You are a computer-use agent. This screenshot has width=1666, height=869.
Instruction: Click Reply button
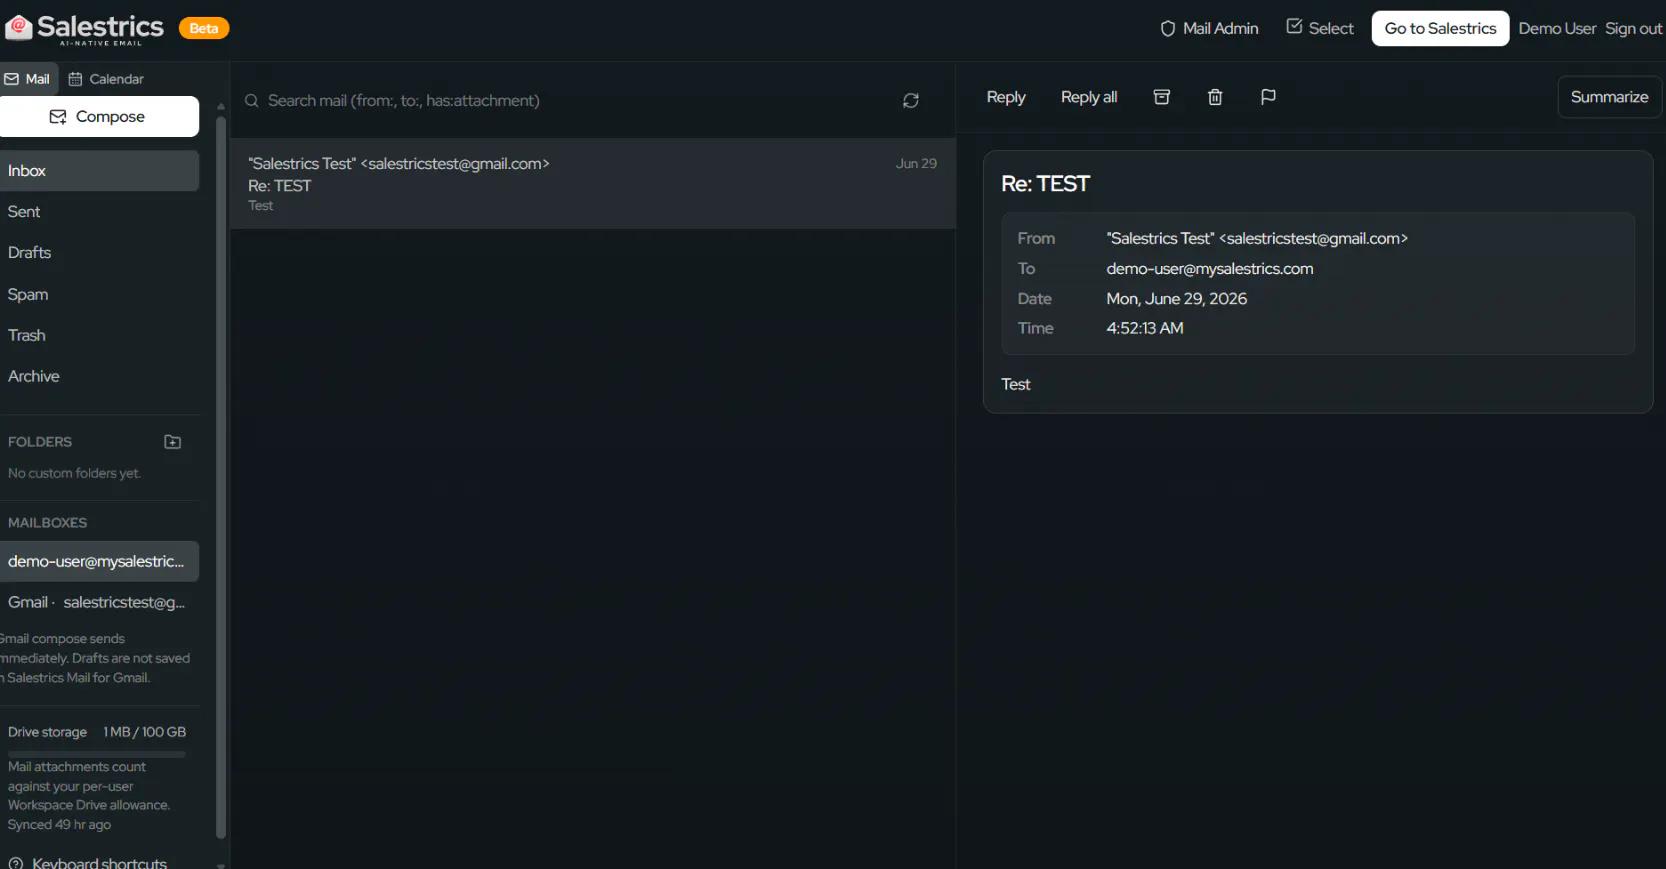(x=1006, y=97)
